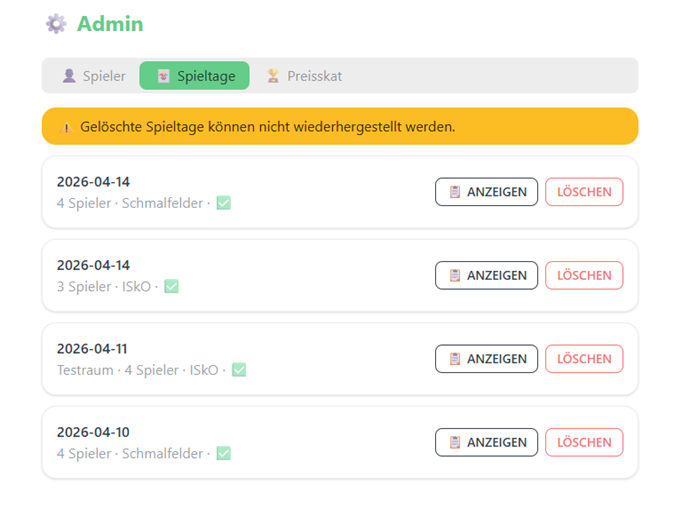698x532 pixels.
Task: Click clipboard icon for 2026-04-10 entry
Action: coord(455,443)
